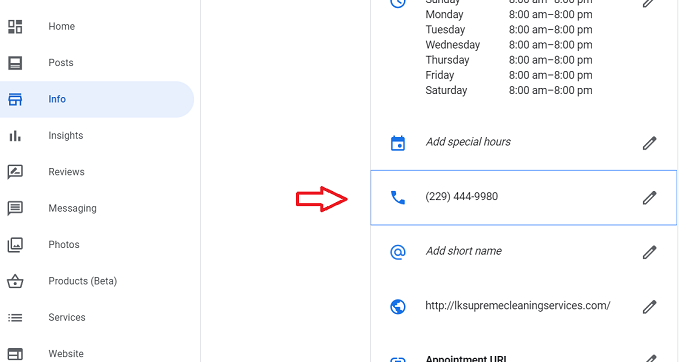Screen dimensions: 680x362
Task: Click the Reviews icon
Action: [x=15, y=172]
